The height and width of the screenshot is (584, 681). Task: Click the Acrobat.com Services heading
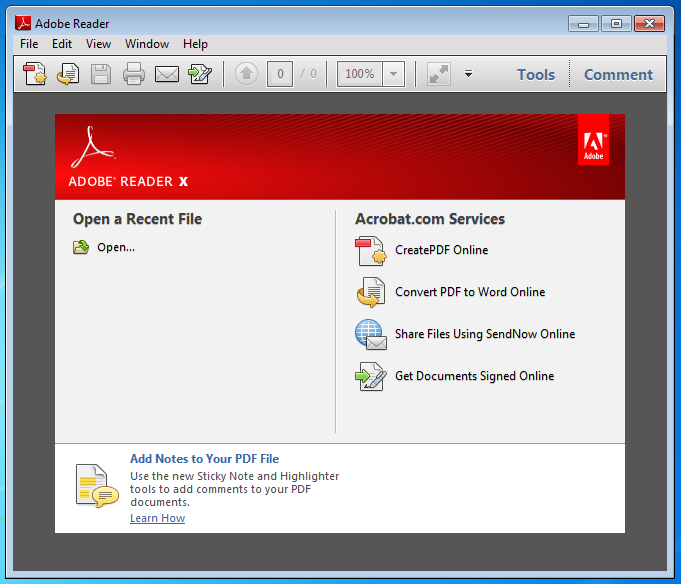[430, 219]
